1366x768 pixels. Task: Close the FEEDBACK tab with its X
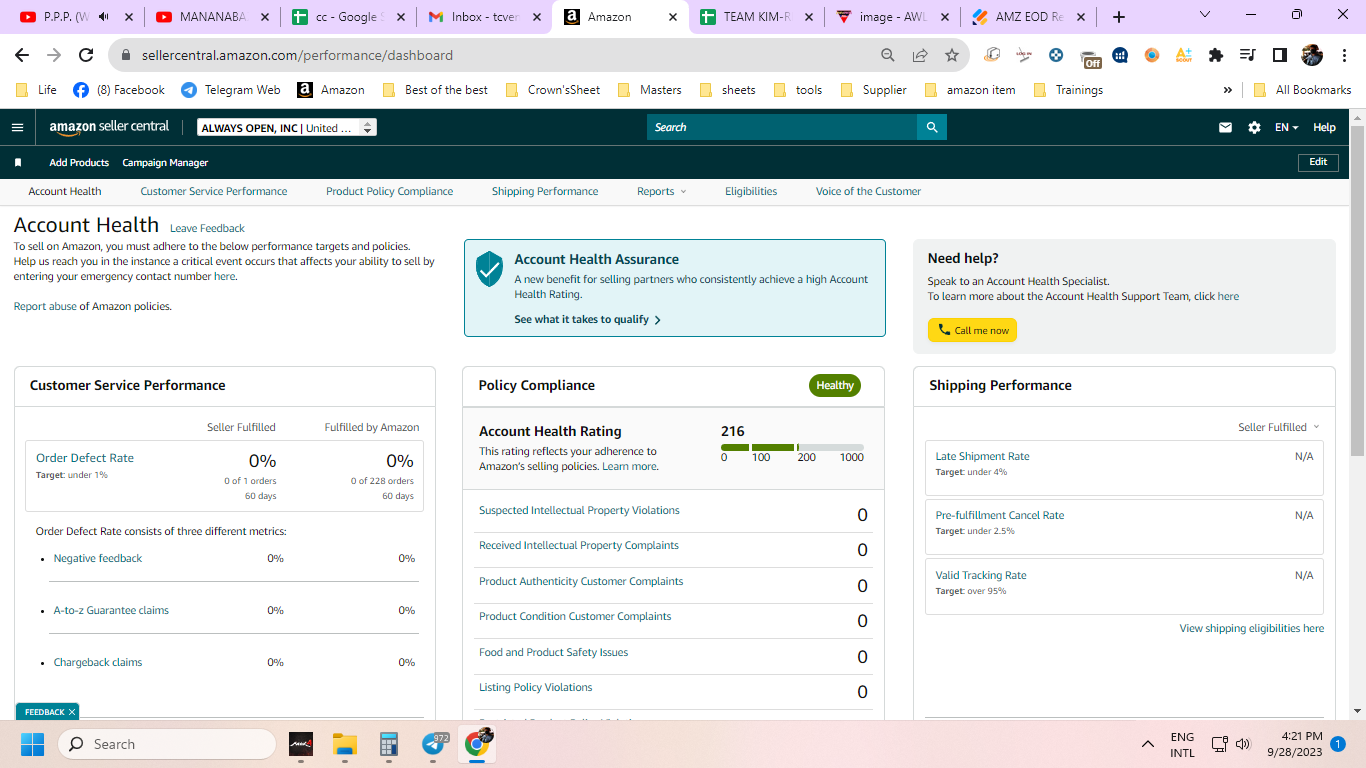pos(72,712)
